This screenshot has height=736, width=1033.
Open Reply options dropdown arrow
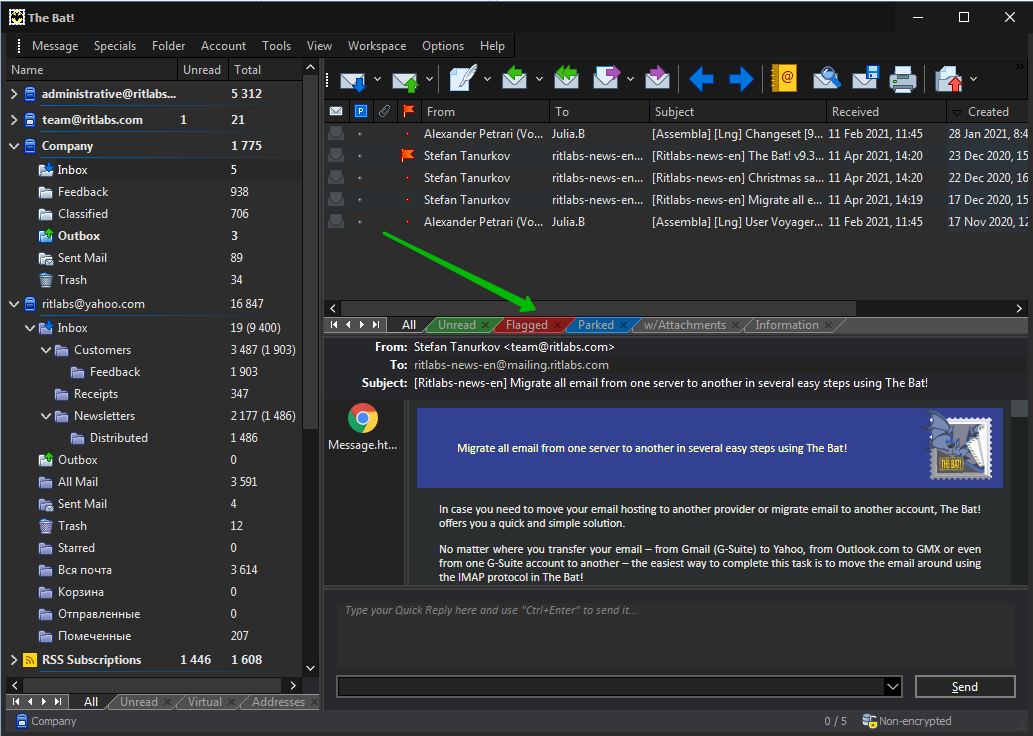539,79
